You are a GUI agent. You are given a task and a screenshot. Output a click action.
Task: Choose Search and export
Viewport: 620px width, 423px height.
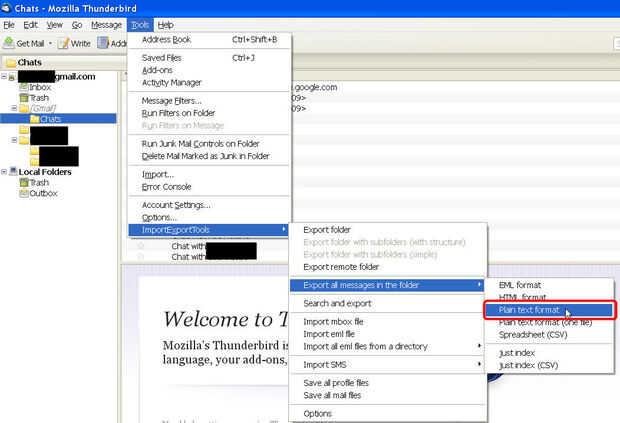tap(388, 303)
